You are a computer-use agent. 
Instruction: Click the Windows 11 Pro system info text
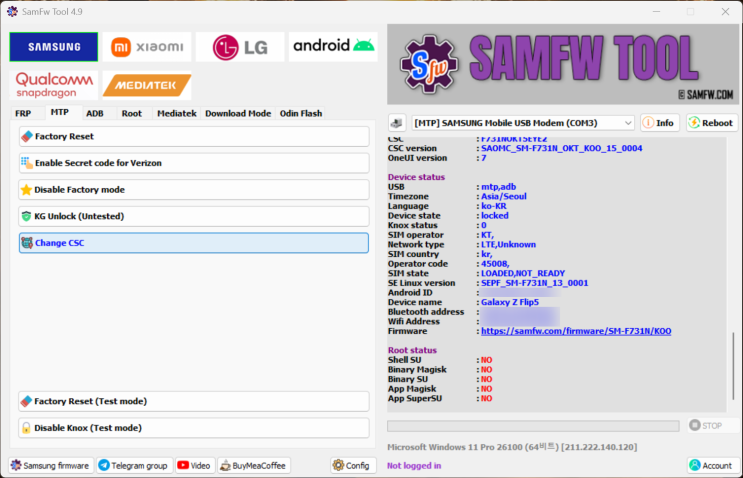point(512,447)
